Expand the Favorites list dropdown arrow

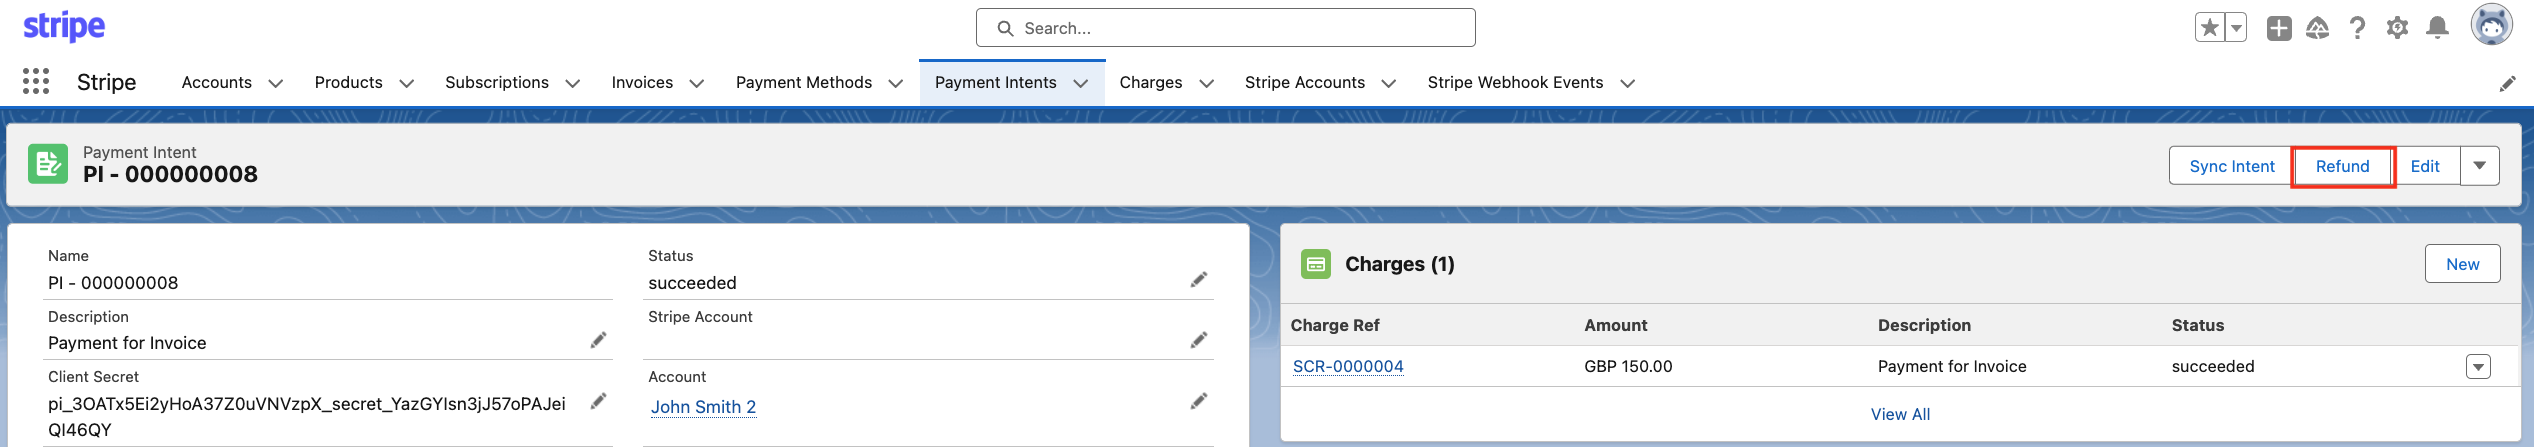click(2237, 28)
